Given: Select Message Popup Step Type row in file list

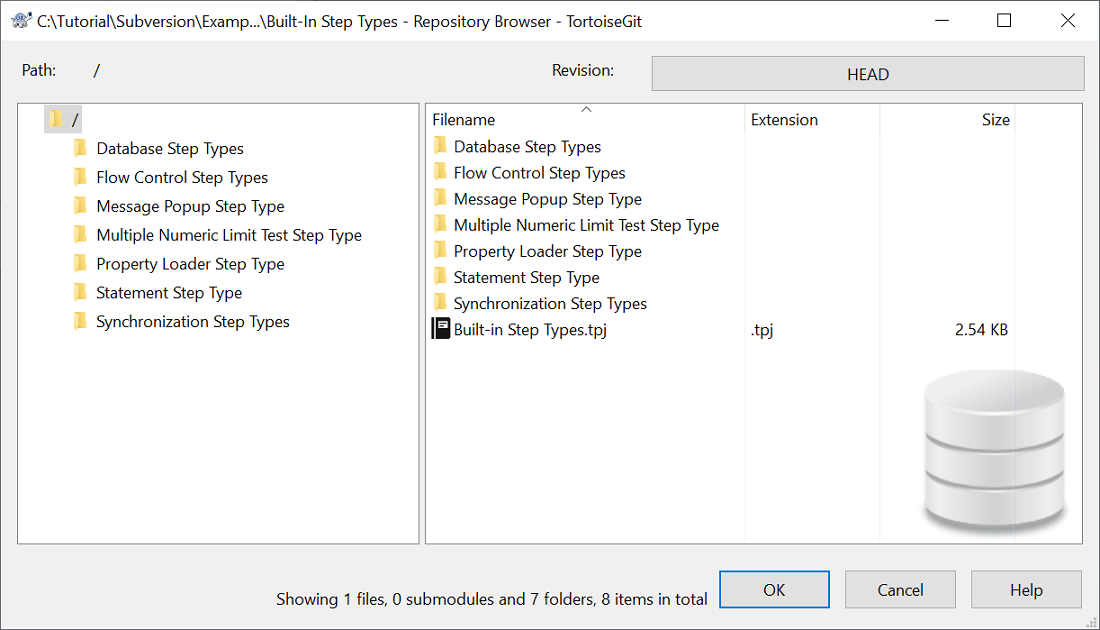Looking at the screenshot, I should click(548, 199).
